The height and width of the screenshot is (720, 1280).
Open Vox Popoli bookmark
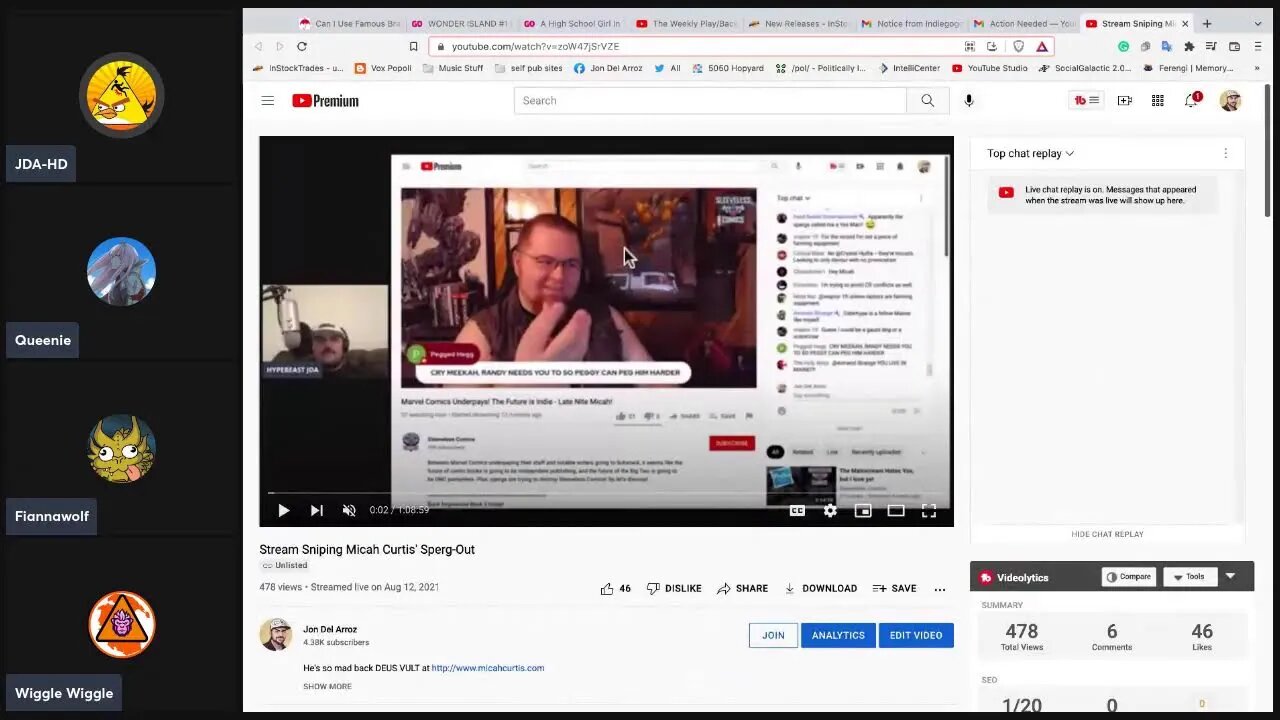pos(383,68)
